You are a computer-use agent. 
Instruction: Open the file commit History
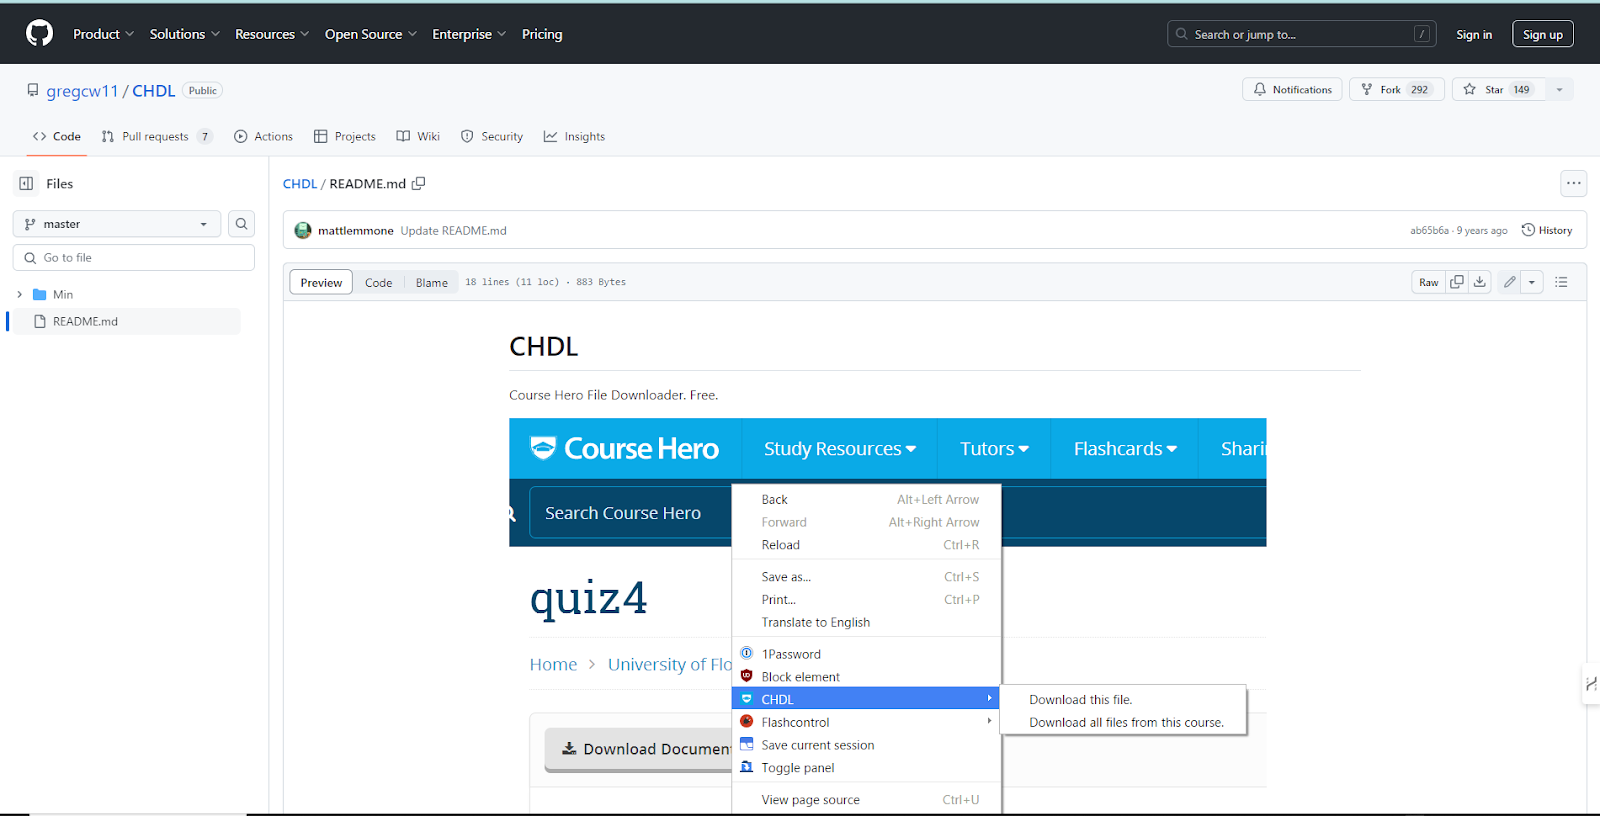[x=1547, y=230]
